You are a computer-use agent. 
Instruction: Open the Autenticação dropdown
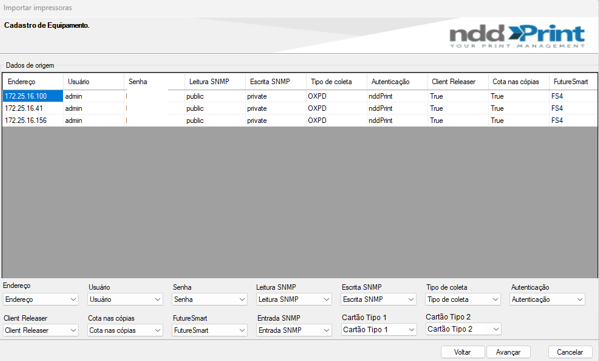pos(547,299)
